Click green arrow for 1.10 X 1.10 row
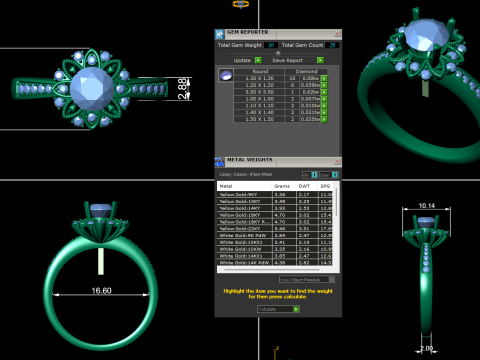This screenshot has width=480, height=360. pyautogui.click(x=324, y=106)
